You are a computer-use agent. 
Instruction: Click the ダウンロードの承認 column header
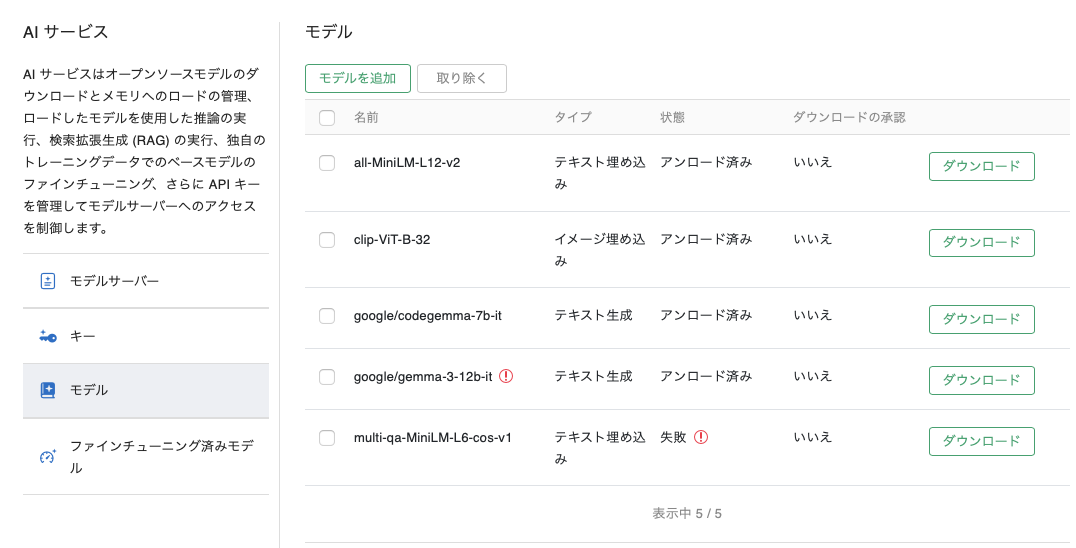click(850, 117)
